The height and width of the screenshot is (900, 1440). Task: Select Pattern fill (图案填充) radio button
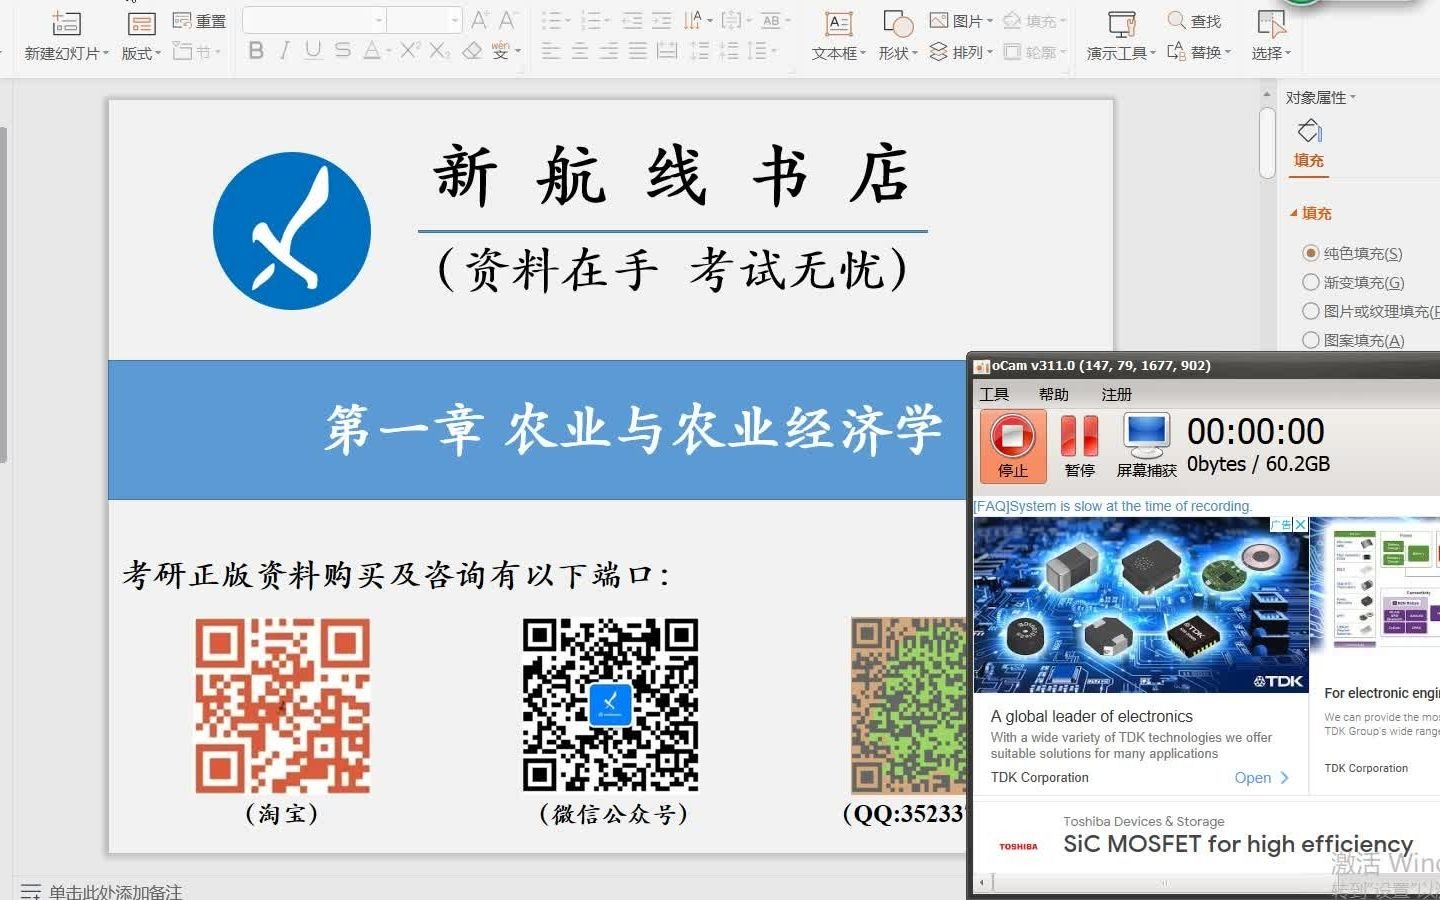click(x=1311, y=340)
